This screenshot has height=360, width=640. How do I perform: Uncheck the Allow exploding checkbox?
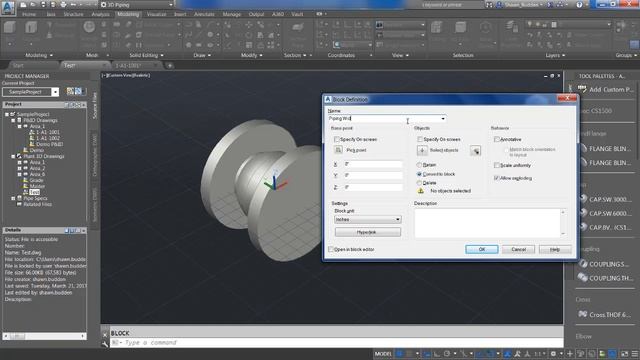pyautogui.click(x=497, y=178)
